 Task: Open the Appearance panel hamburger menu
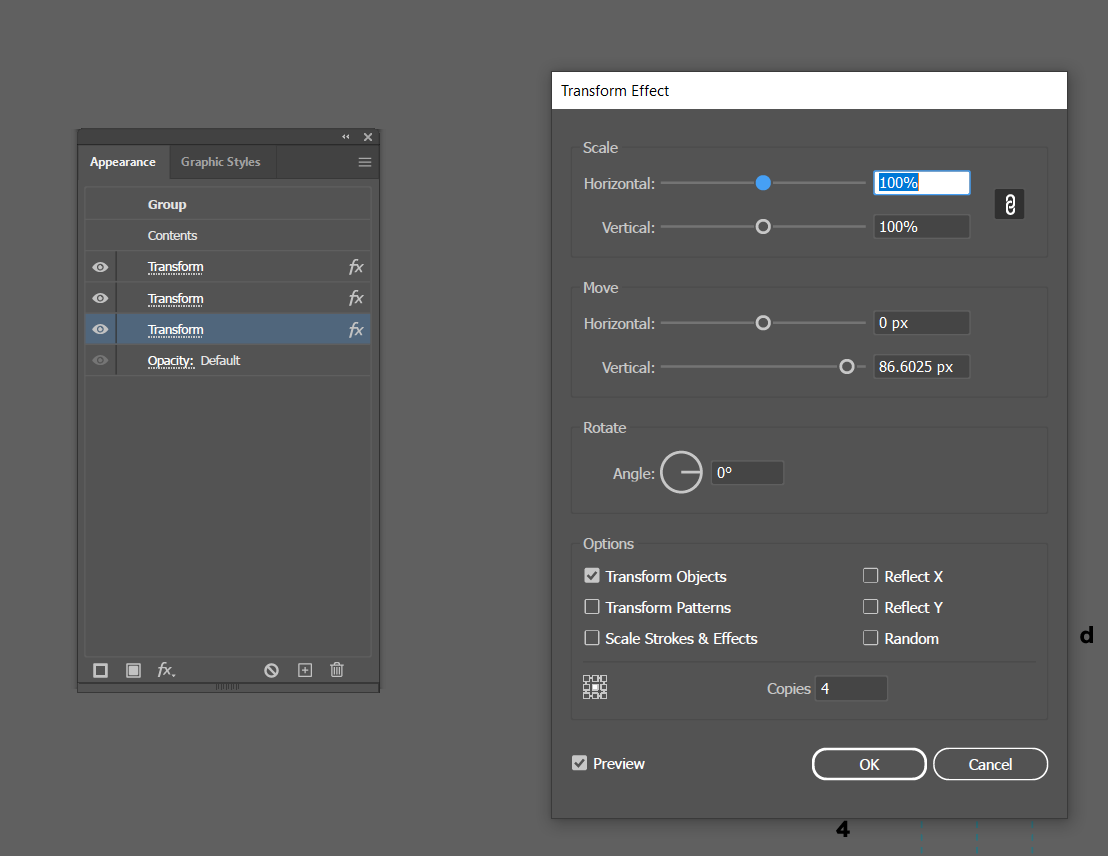(365, 162)
